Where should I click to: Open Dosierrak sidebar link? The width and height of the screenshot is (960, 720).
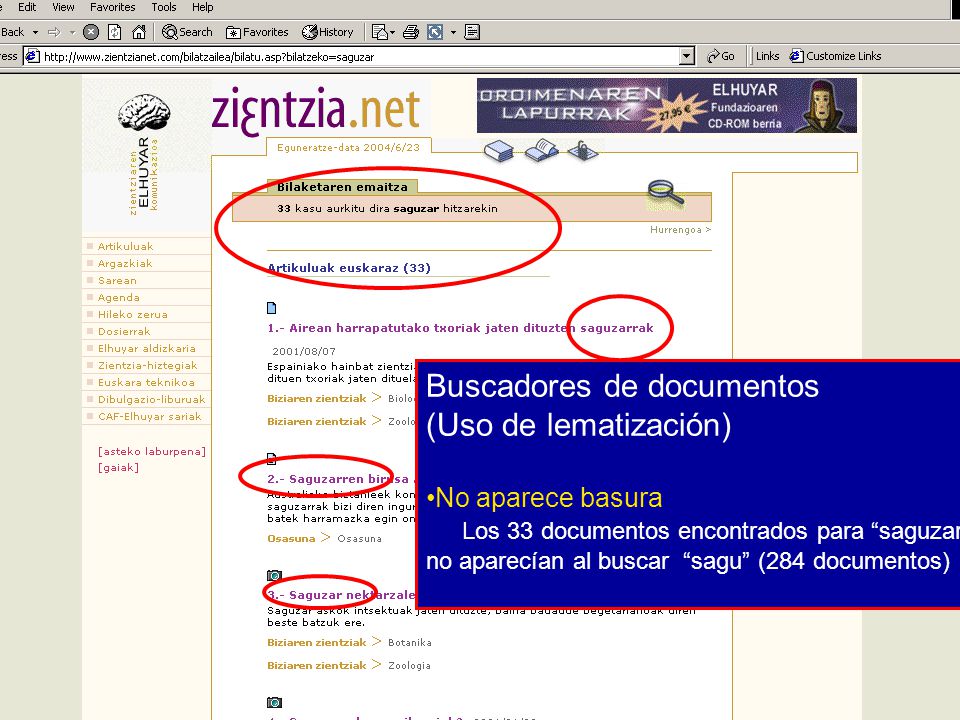pos(124,331)
